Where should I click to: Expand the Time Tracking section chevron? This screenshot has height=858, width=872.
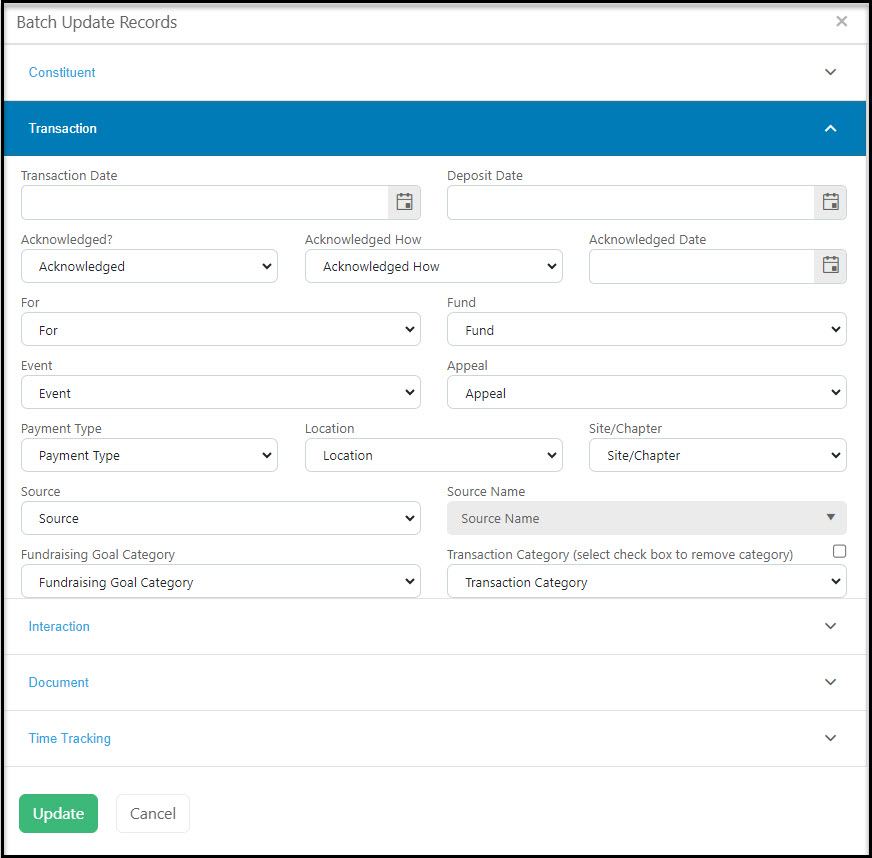[830, 738]
